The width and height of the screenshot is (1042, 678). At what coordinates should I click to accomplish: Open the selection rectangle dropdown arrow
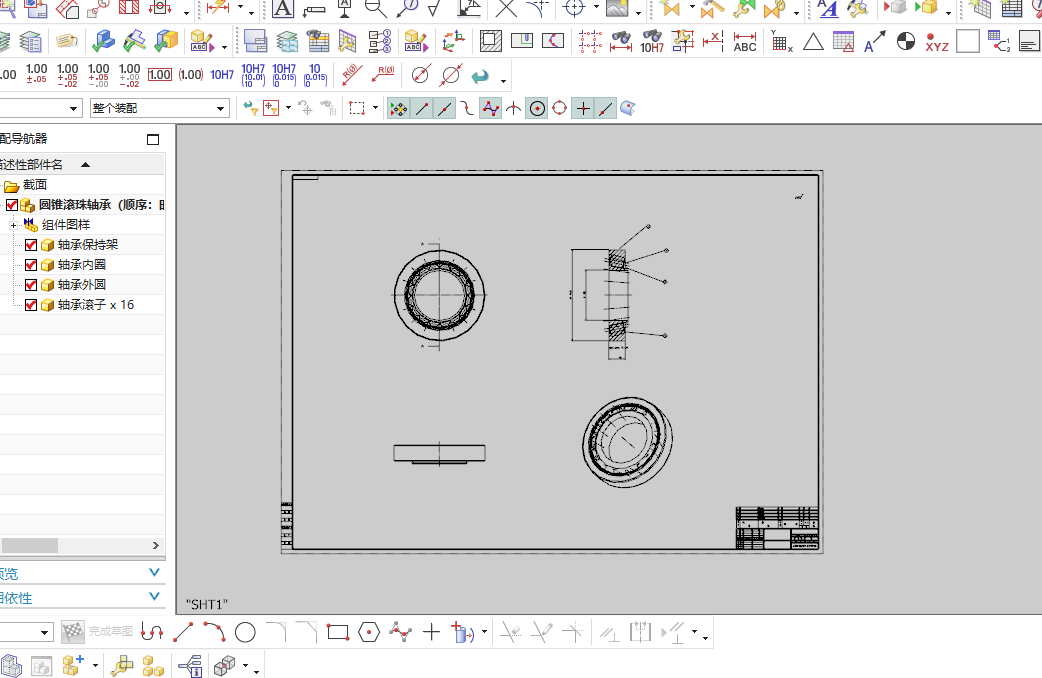(375, 108)
